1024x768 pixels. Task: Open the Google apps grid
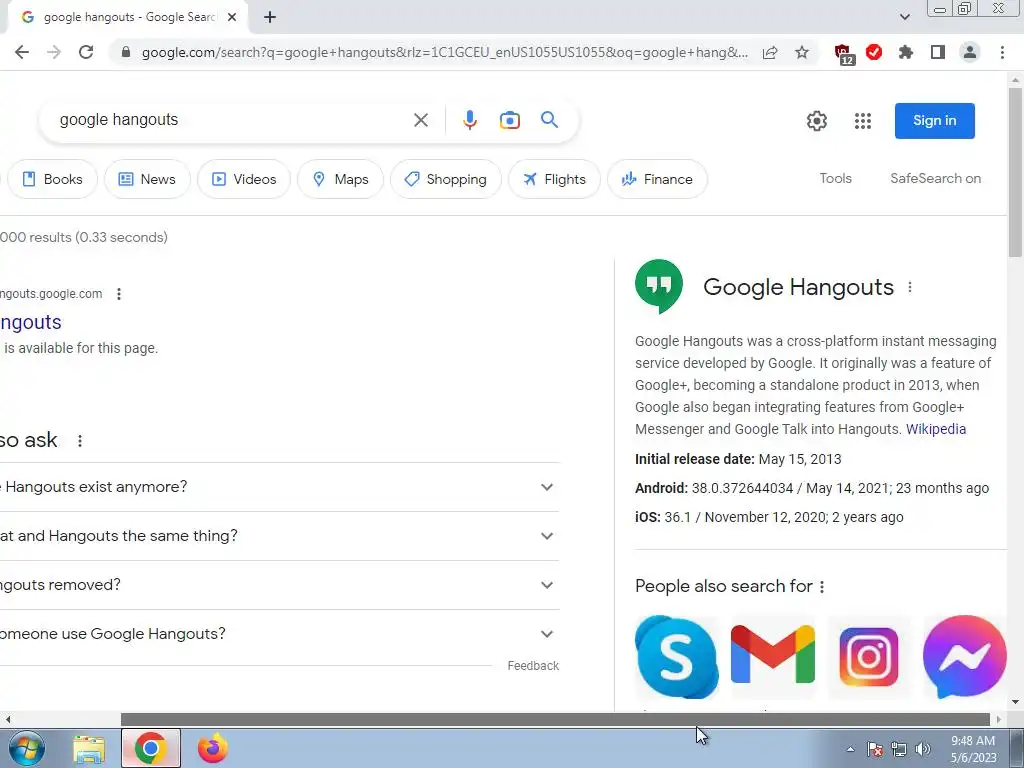coord(863,121)
